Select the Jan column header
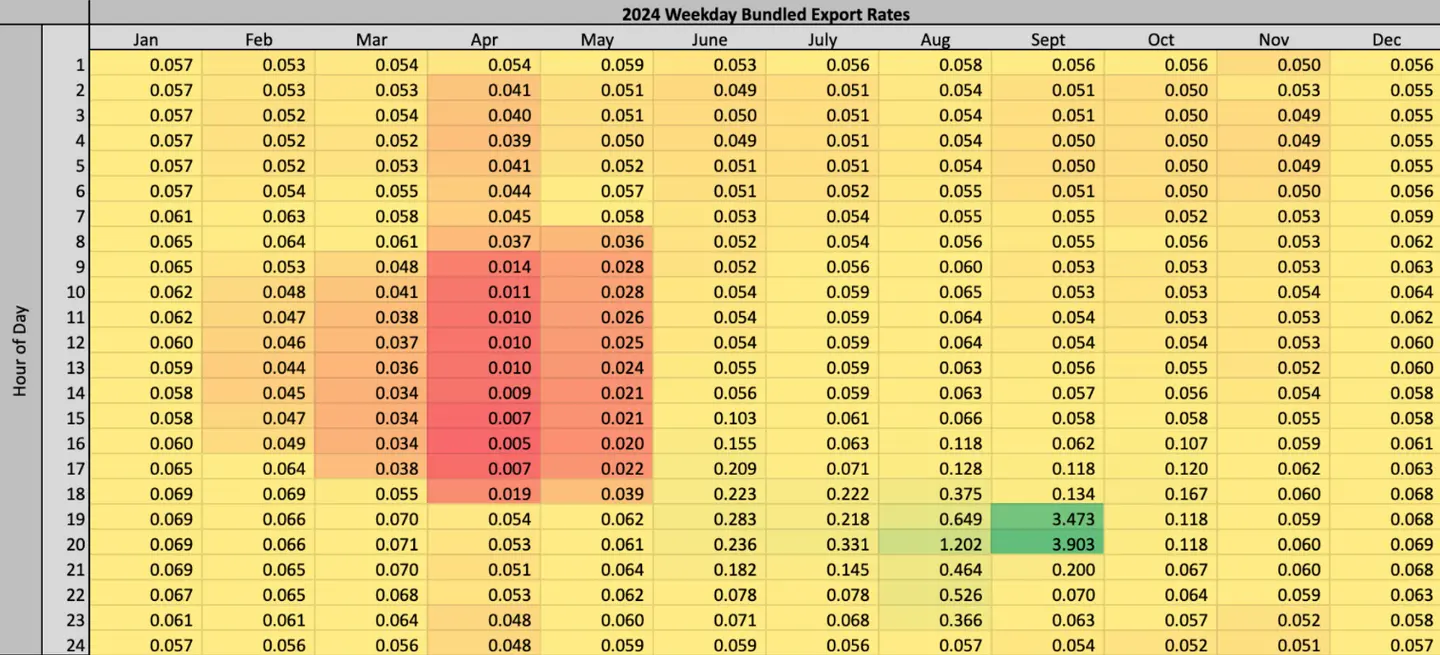Image resolution: width=1440 pixels, height=655 pixels. coord(146,40)
